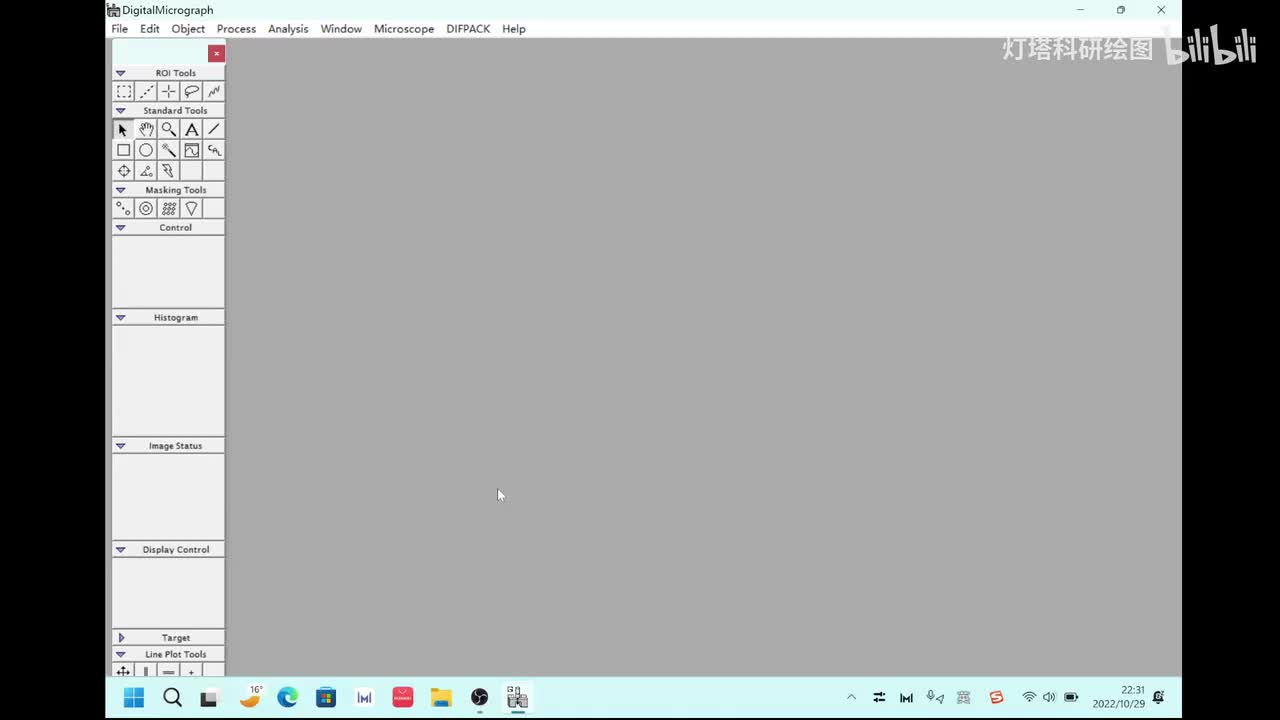Screen dimensions: 1280x720
Task: Open the Microscope menu
Action: tap(404, 29)
